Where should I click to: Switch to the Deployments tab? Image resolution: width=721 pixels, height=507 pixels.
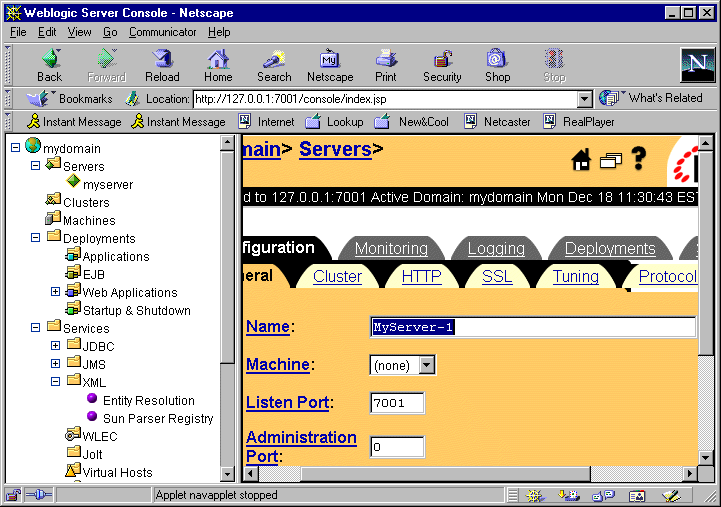(610, 249)
